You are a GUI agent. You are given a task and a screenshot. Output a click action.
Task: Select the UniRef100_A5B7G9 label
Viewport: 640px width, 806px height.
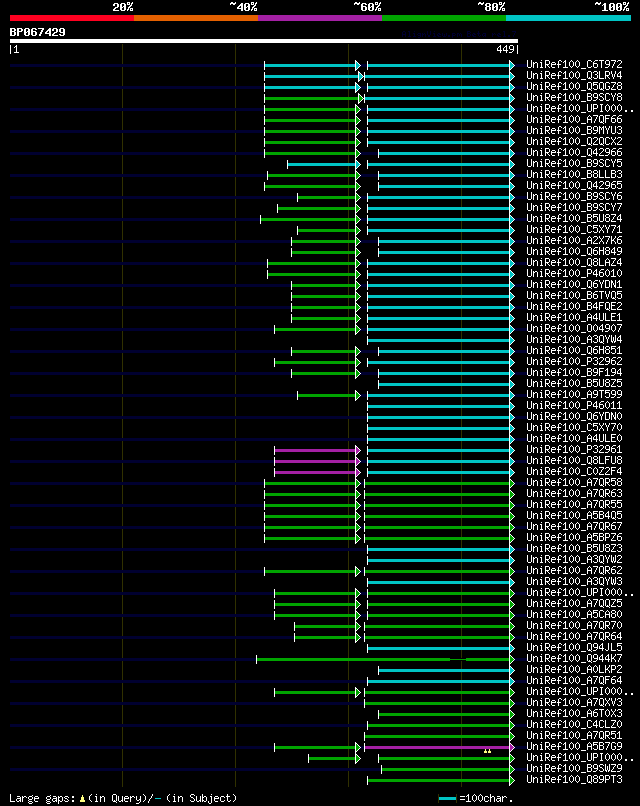coord(574,746)
